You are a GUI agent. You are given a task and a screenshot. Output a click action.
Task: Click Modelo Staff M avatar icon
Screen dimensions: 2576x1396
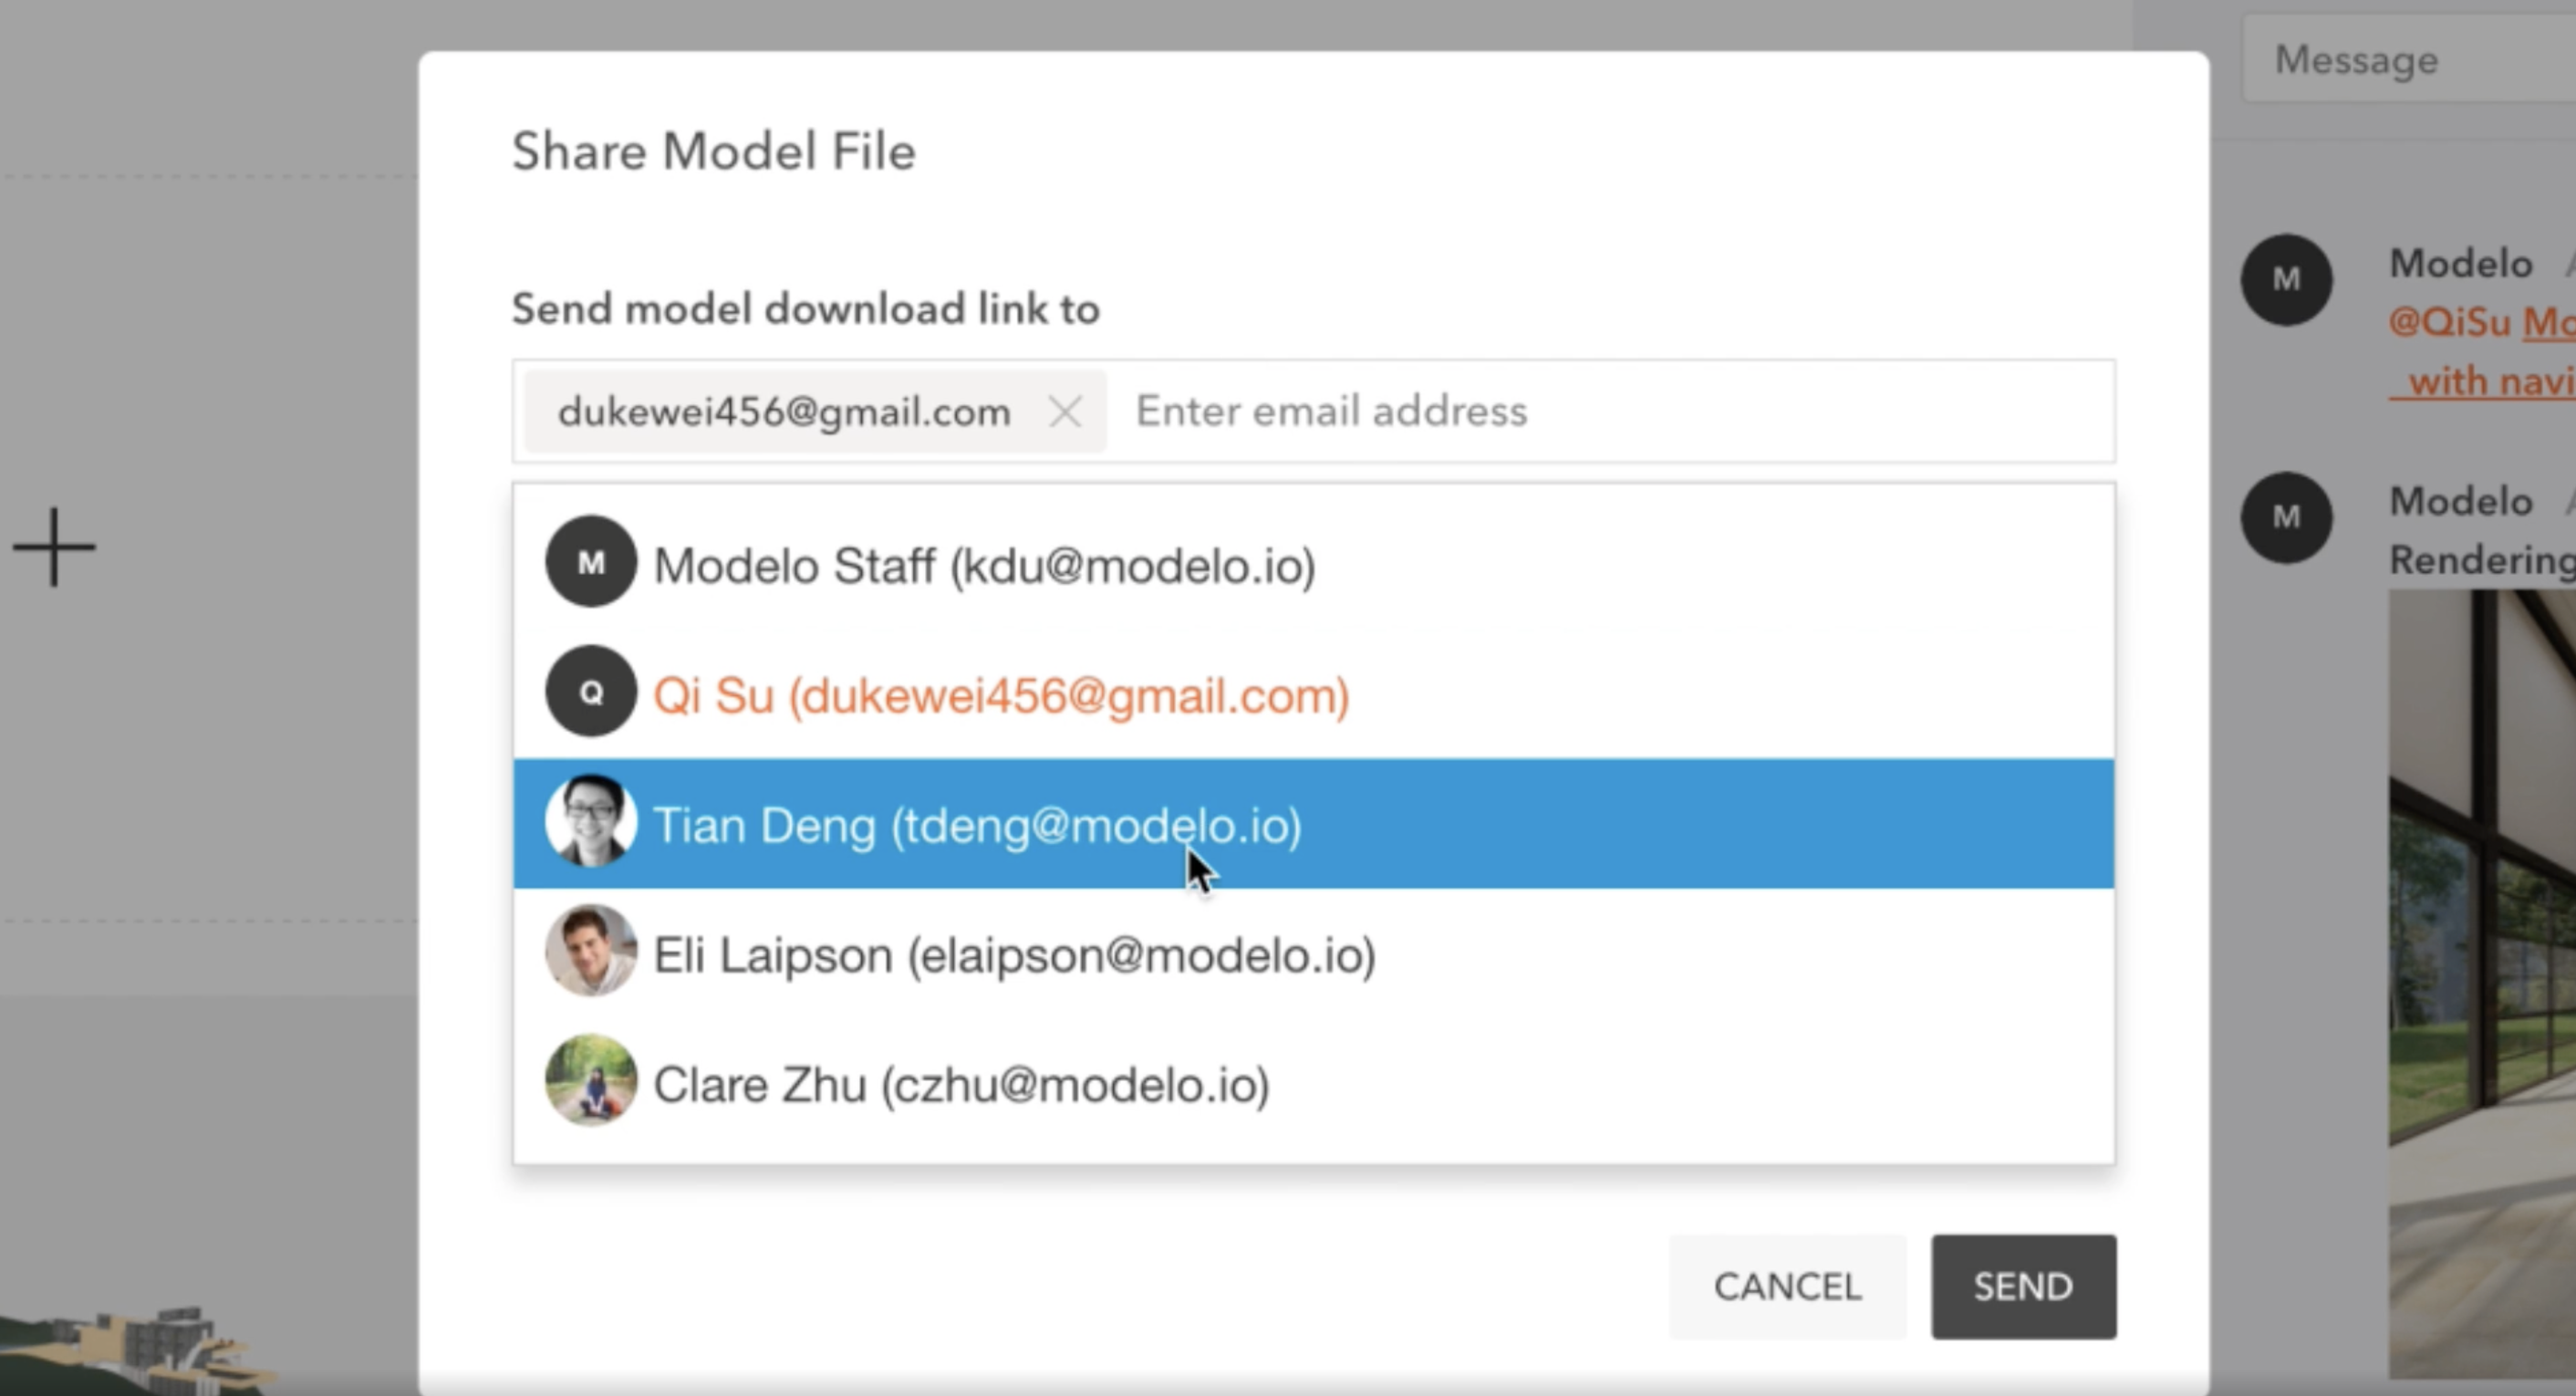591,562
